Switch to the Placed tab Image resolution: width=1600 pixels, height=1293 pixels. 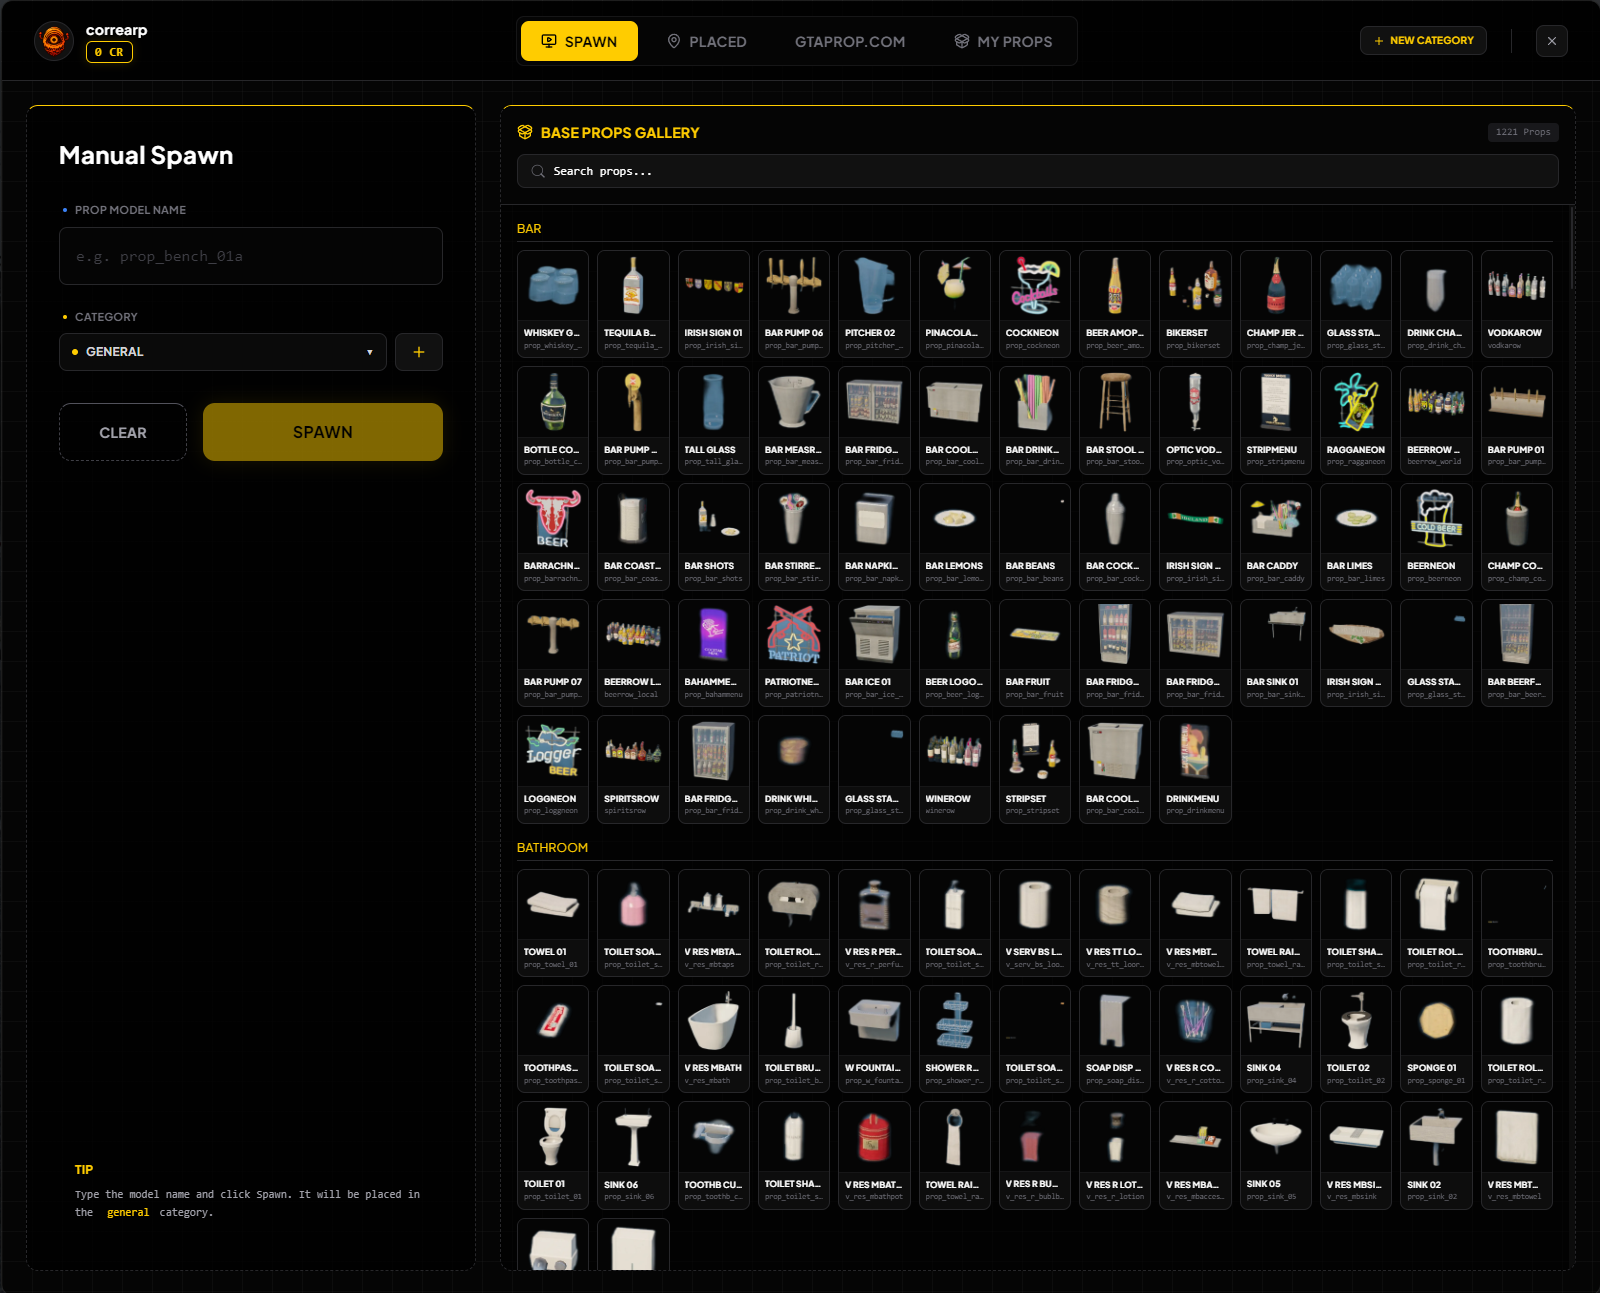coord(707,41)
